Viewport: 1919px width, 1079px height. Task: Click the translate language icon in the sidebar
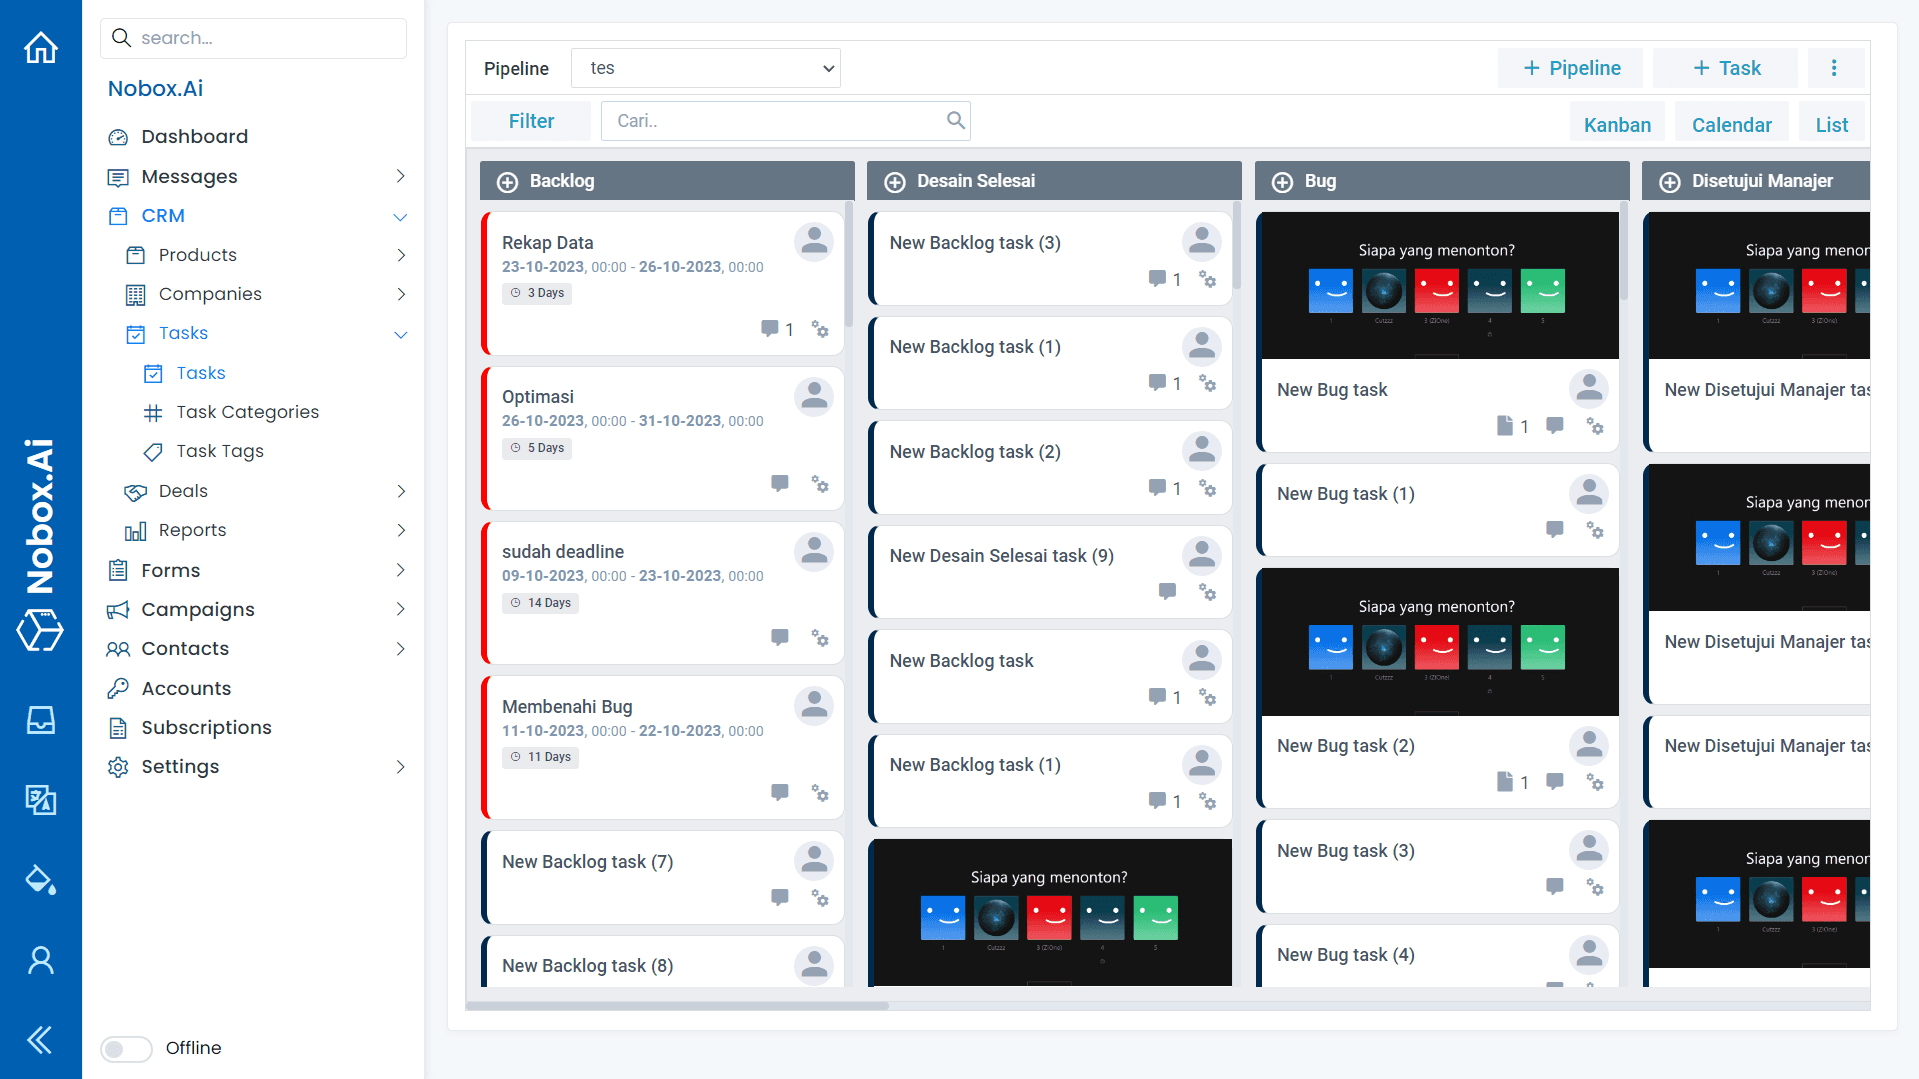pos(41,799)
